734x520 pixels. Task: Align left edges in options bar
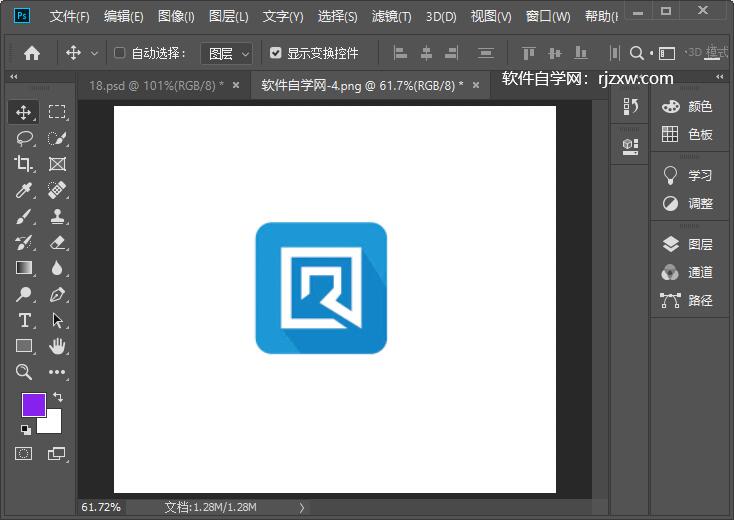(400, 53)
